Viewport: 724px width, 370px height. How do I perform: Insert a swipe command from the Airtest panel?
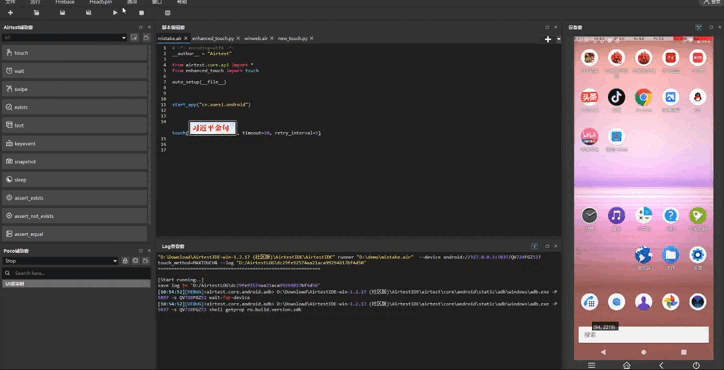tap(75, 89)
